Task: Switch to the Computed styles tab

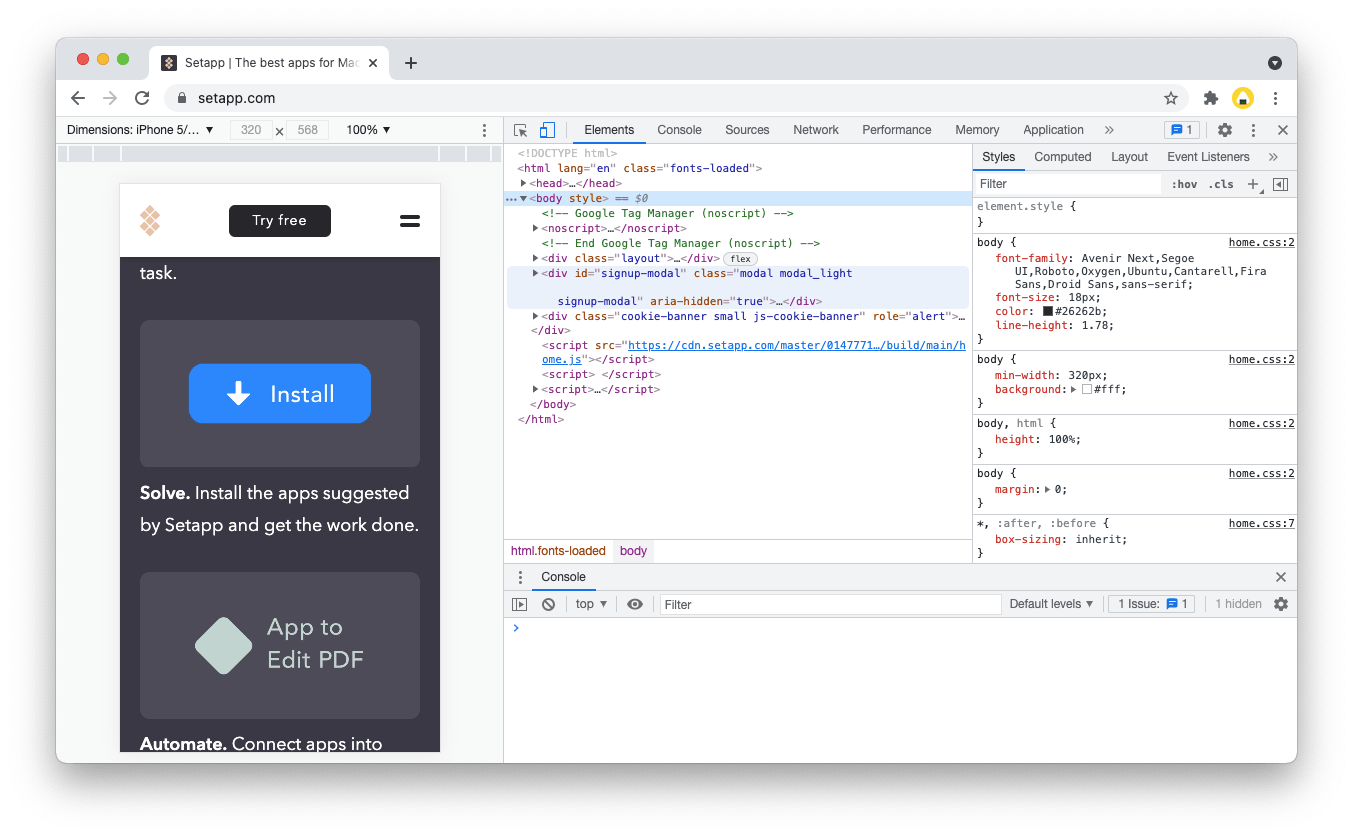Action: pos(1062,157)
